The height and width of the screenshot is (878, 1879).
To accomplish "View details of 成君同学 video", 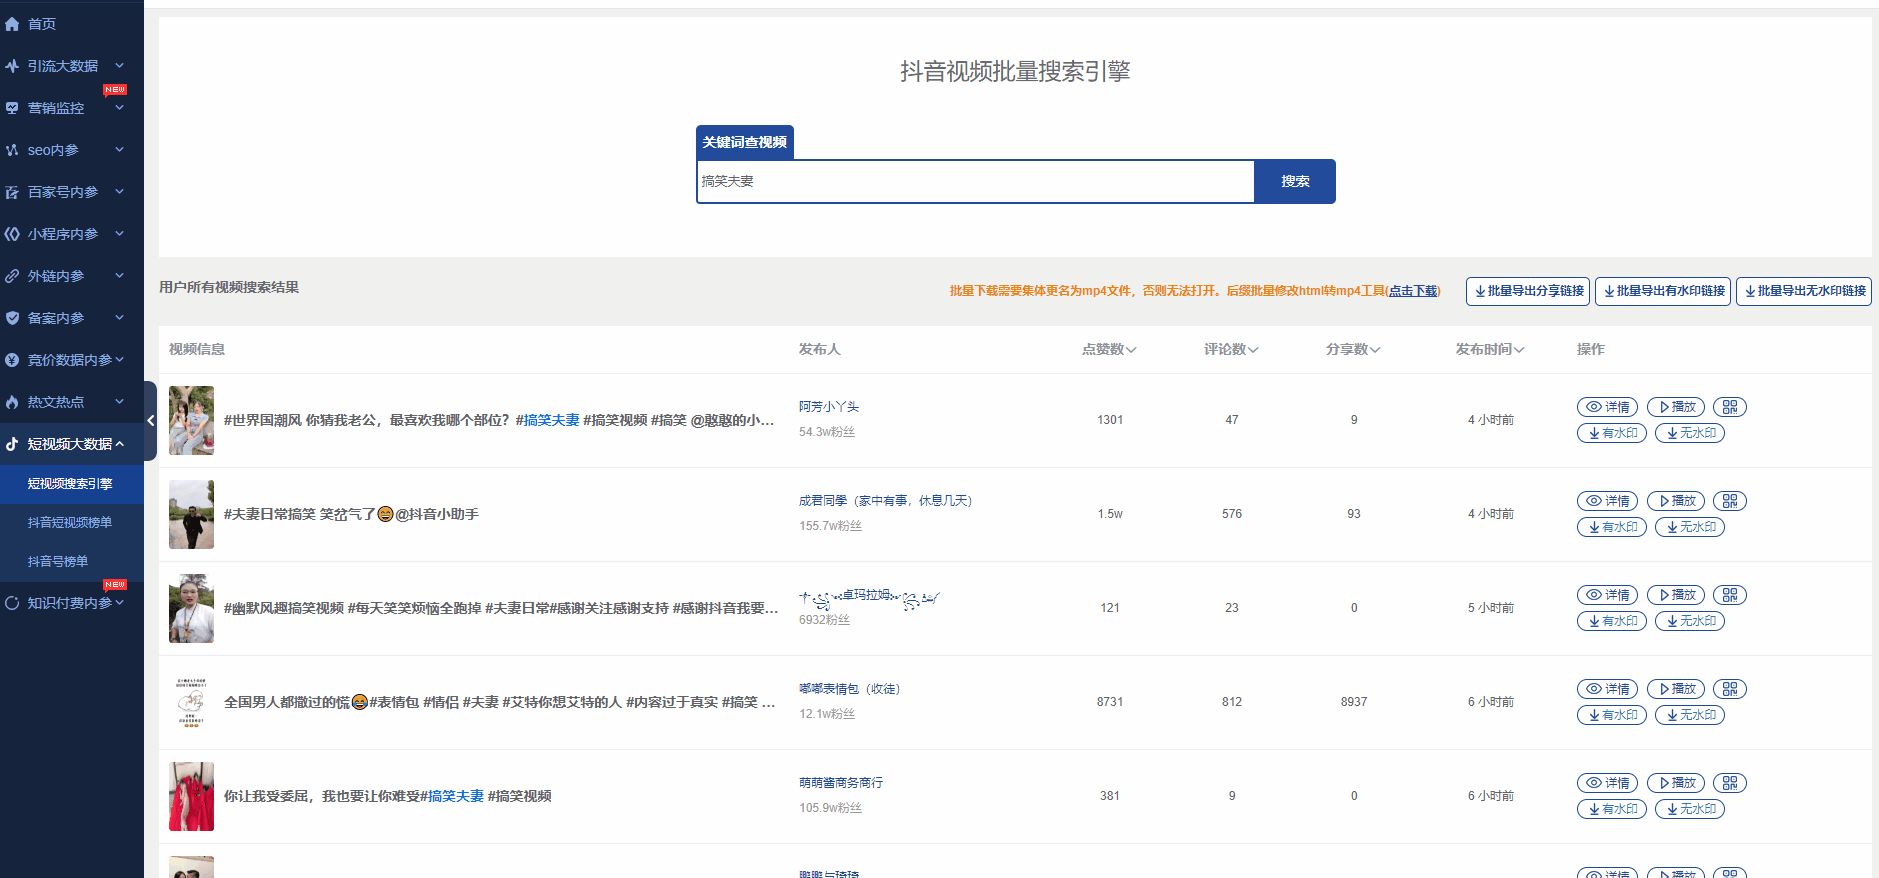I will click(x=1607, y=501).
